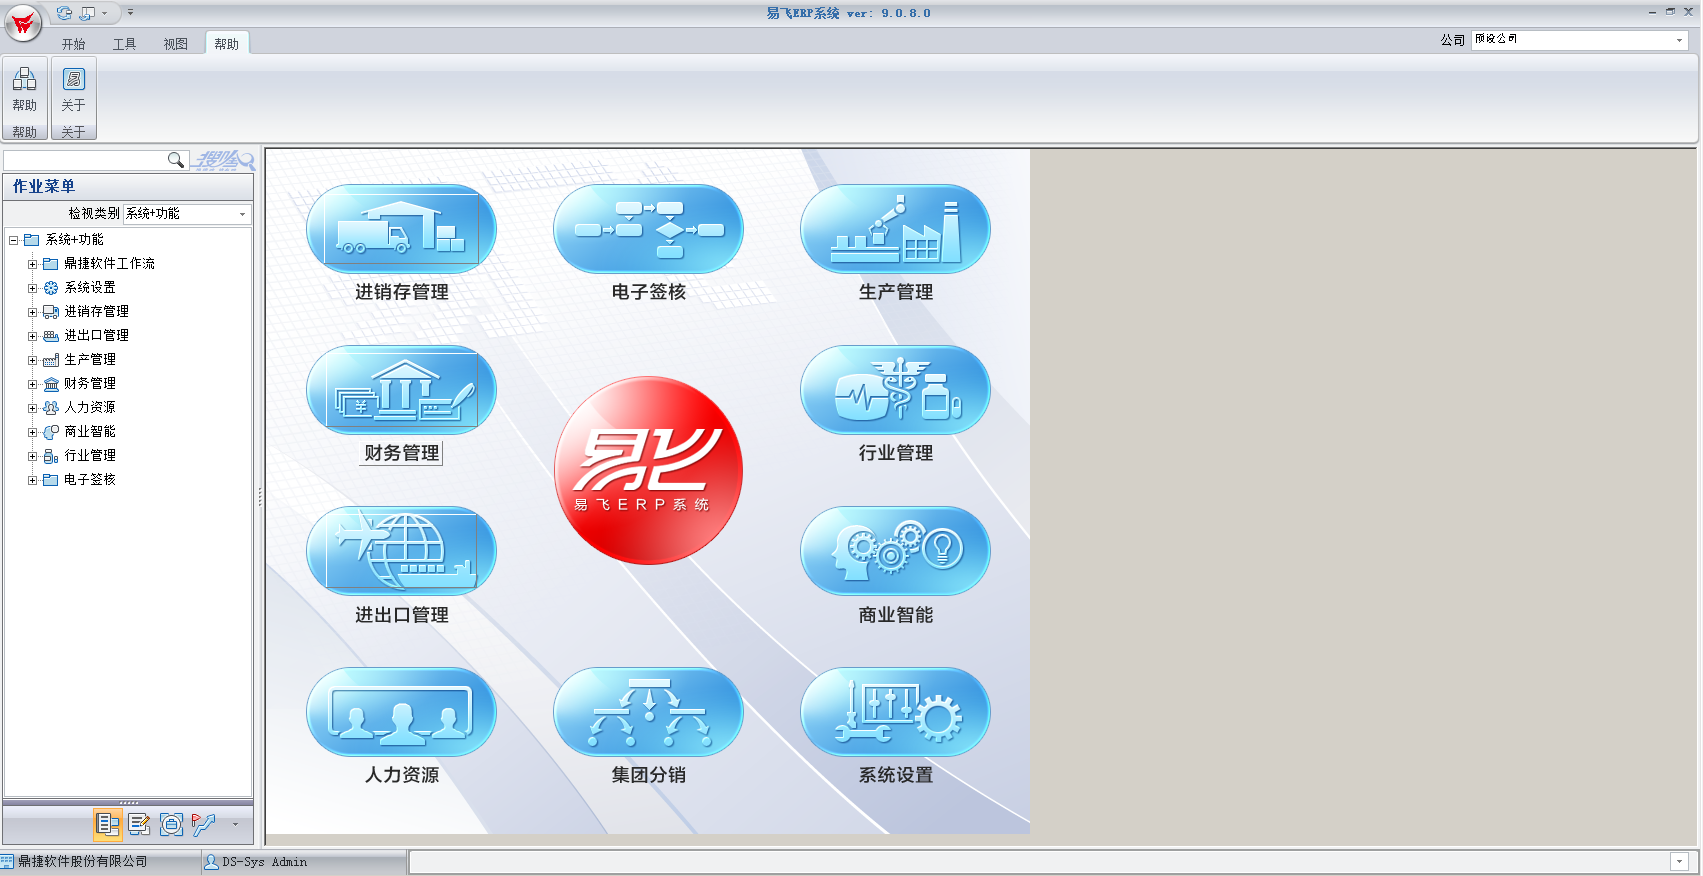Image resolution: width=1703 pixels, height=876 pixels.
Task: Open the 系统设置 settings module icon
Action: point(895,712)
